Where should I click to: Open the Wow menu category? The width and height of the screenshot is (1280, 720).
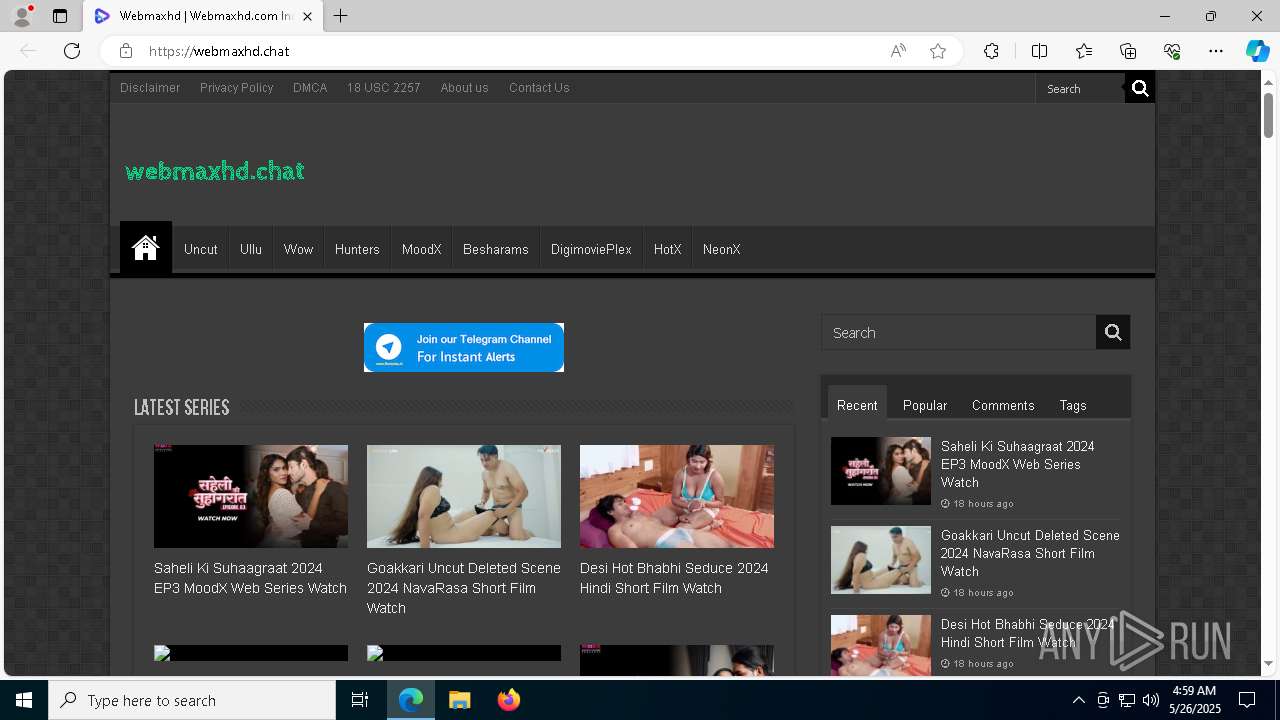pos(298,249)
